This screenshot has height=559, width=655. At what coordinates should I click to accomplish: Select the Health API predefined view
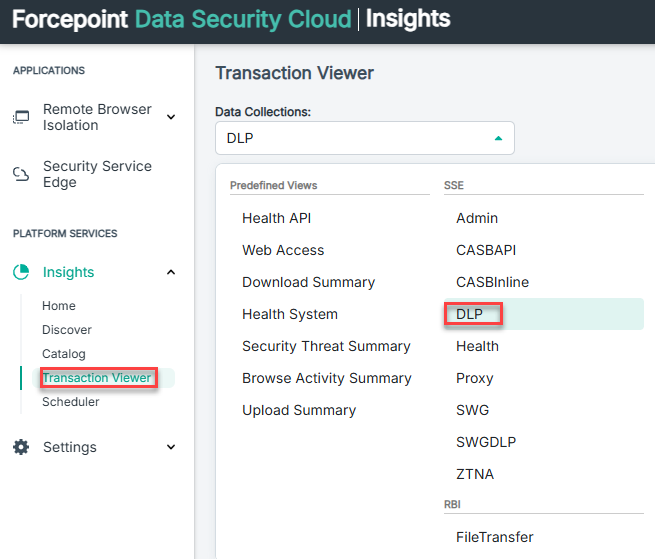pos(276,218)
